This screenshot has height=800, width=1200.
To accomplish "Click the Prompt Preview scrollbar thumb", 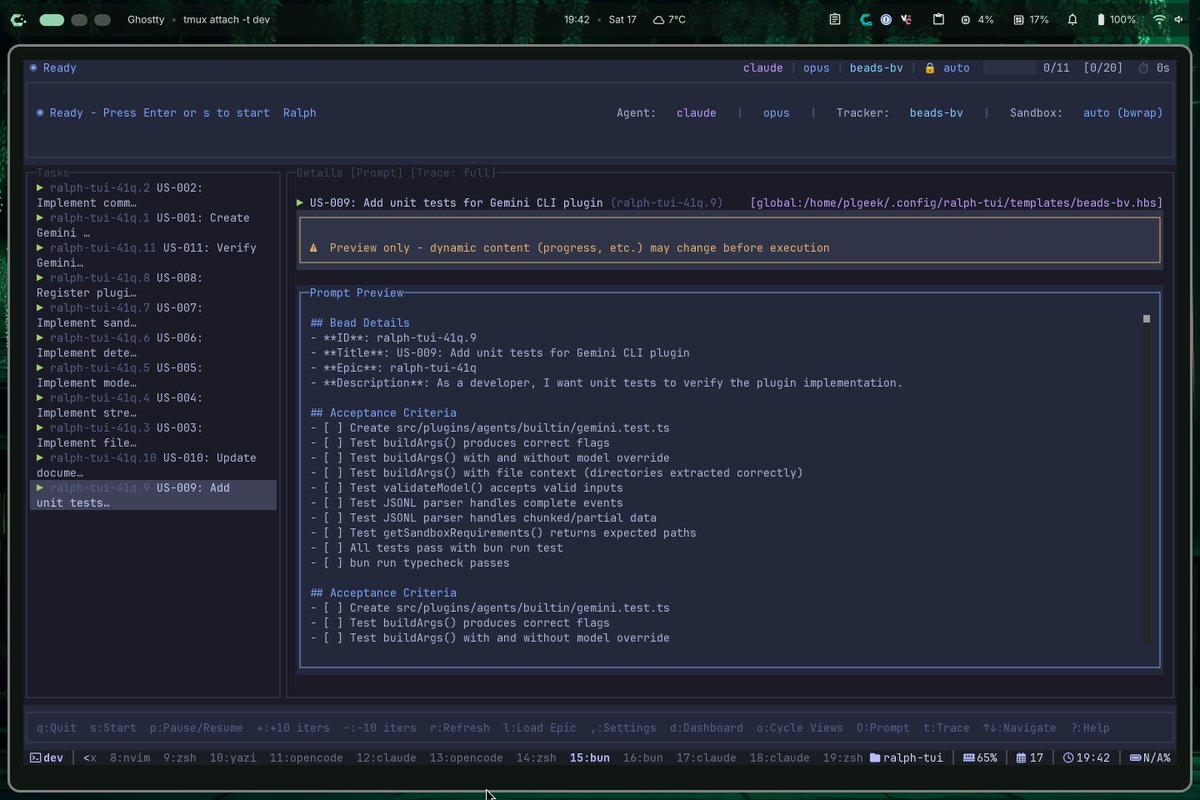I will click(1146, 319).
